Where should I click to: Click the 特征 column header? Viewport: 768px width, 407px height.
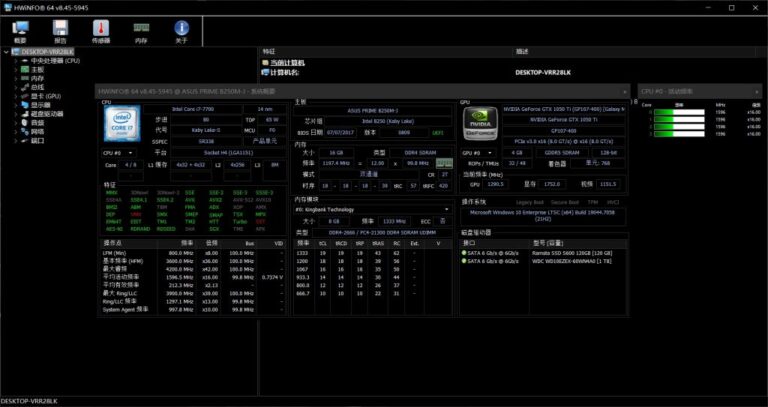[x=385, y=51]
